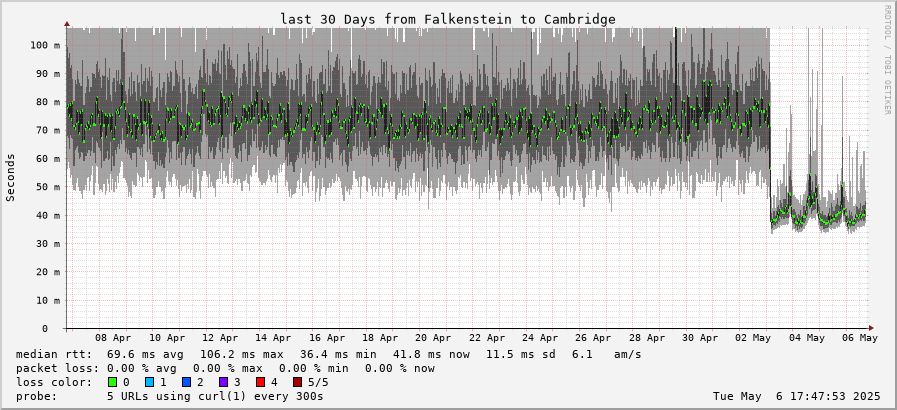Click the '26 Apr' x-axis date label
Screen dimensions: 897x410
[596, 338]
